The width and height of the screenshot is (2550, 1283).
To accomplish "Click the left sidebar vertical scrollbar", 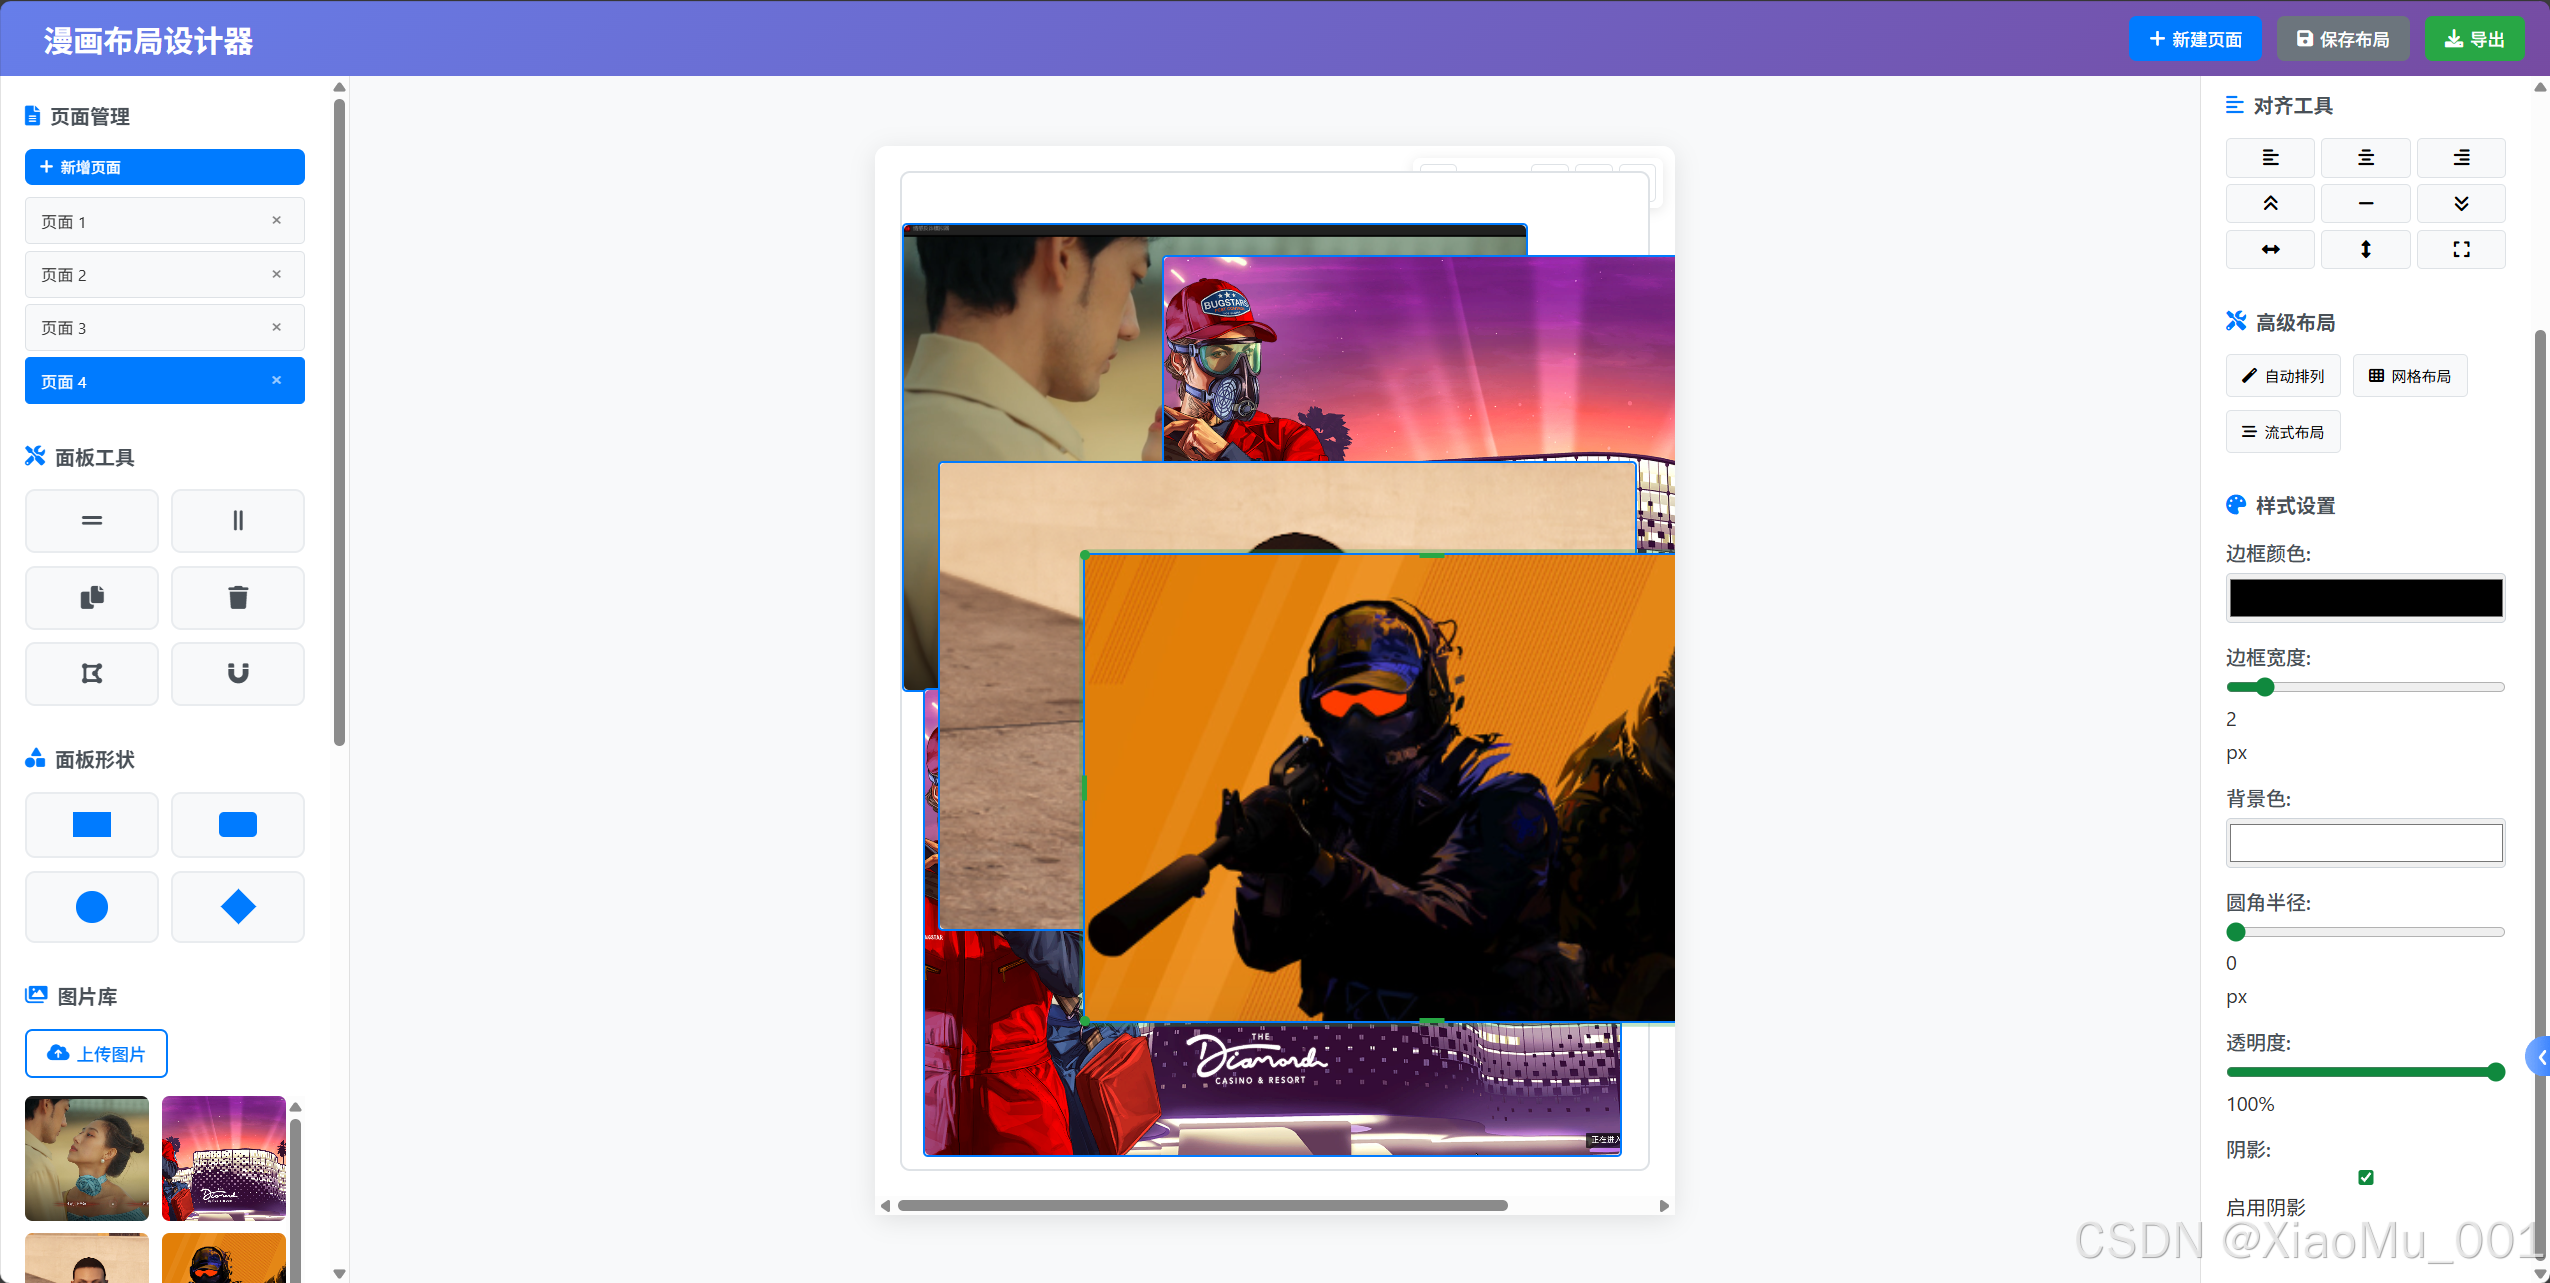I will click(x=339, y=422).
